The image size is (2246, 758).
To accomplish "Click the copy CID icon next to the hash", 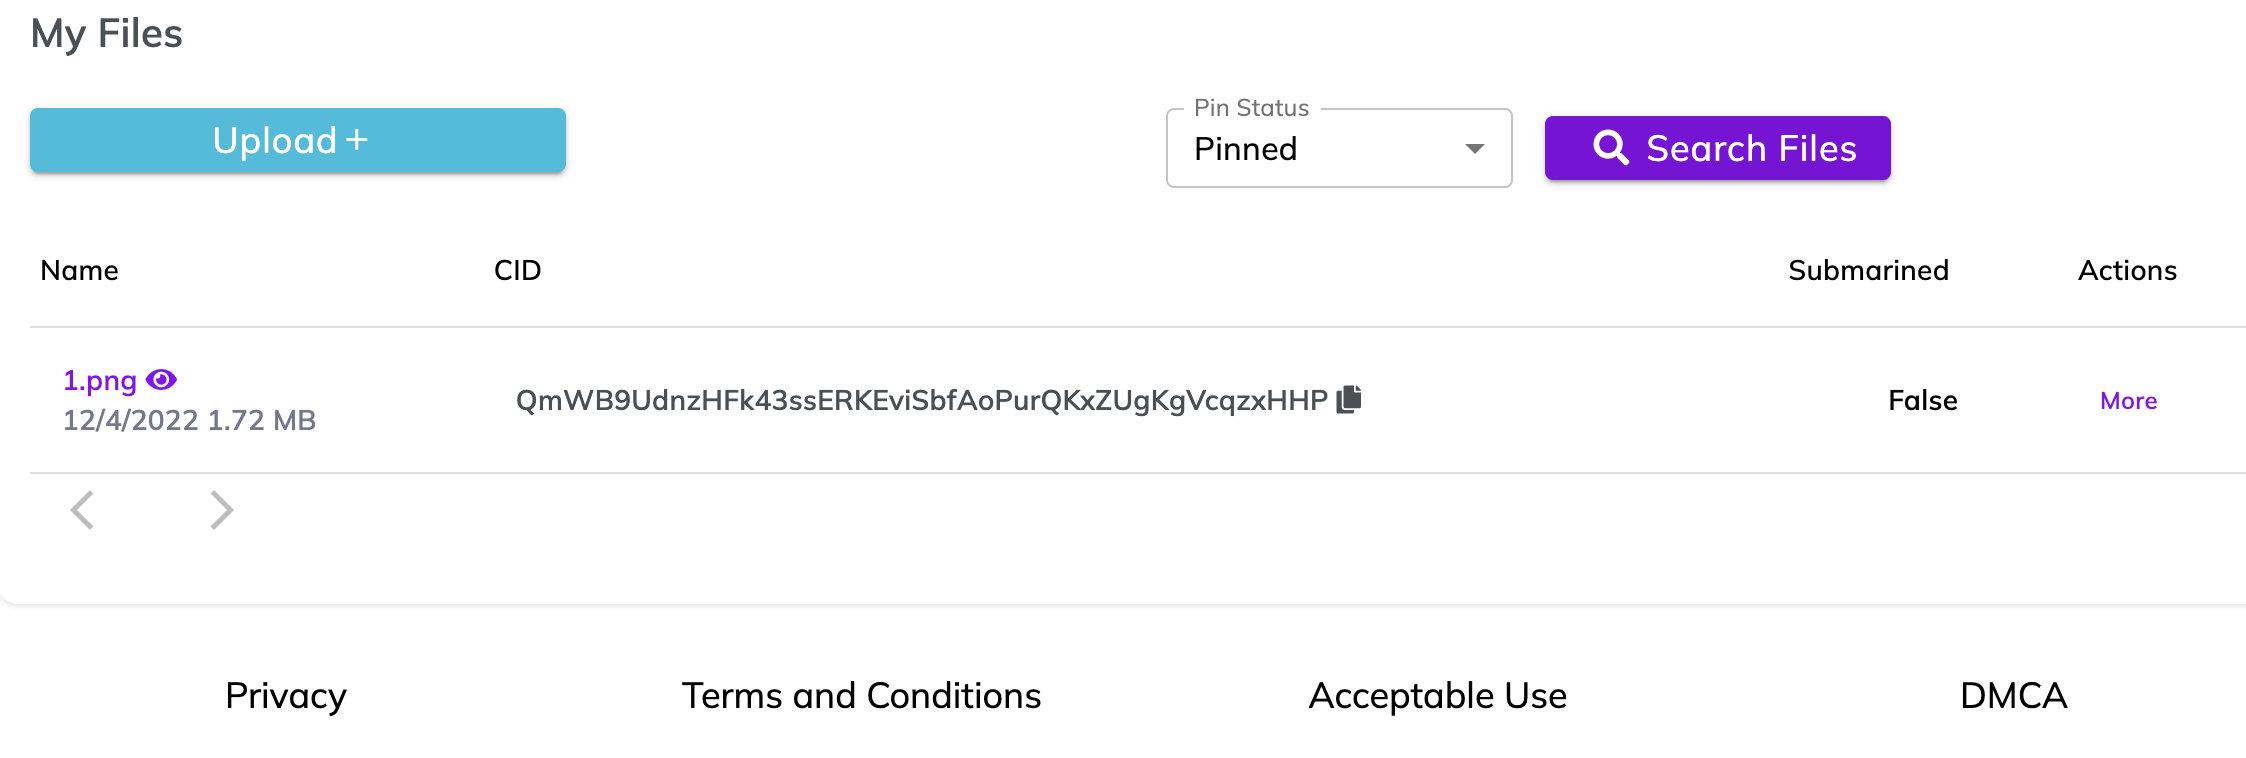I will click(x=1350, y=398).
